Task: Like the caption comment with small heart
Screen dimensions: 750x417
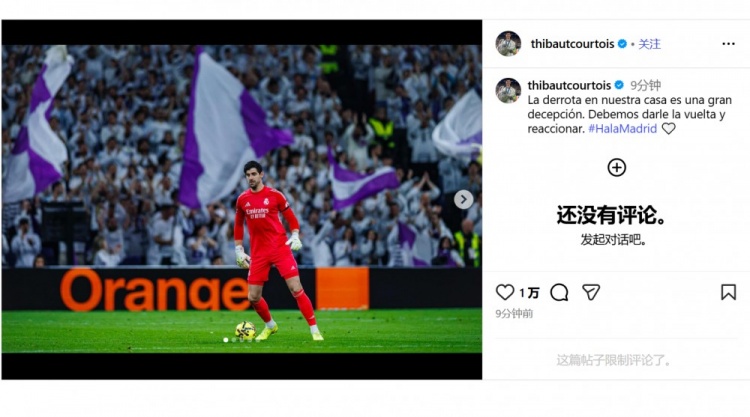Action: [668, 128]
